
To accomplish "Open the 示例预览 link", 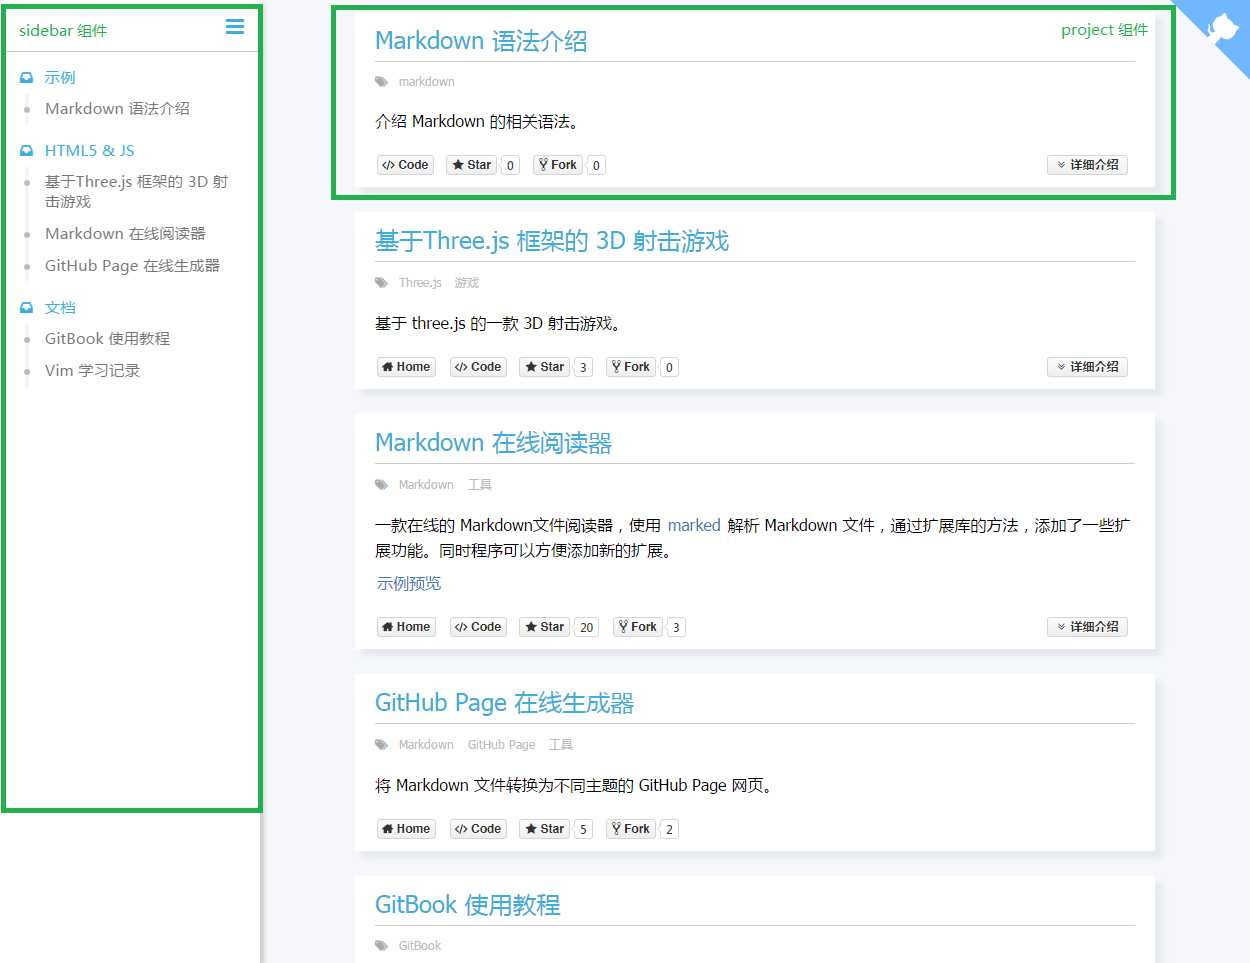I will click(x=408, y=584).
